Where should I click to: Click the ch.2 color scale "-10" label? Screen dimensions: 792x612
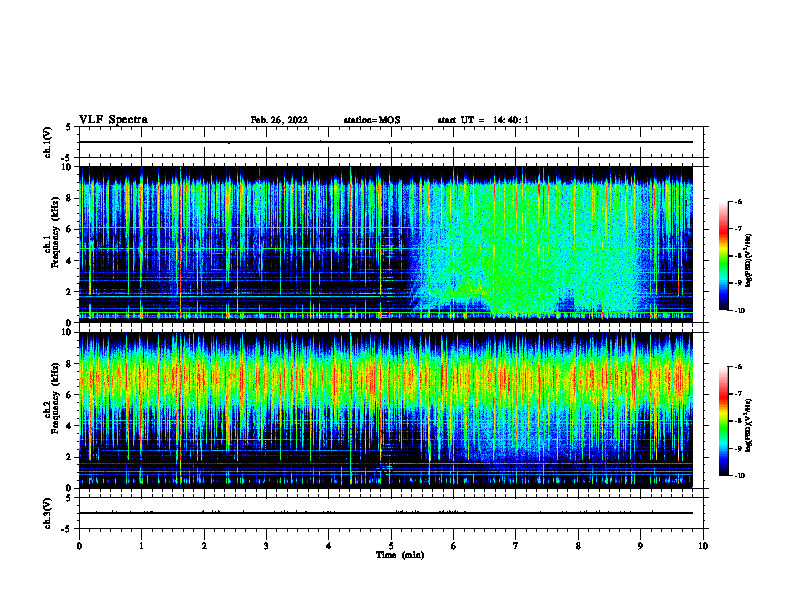[739, 476]
